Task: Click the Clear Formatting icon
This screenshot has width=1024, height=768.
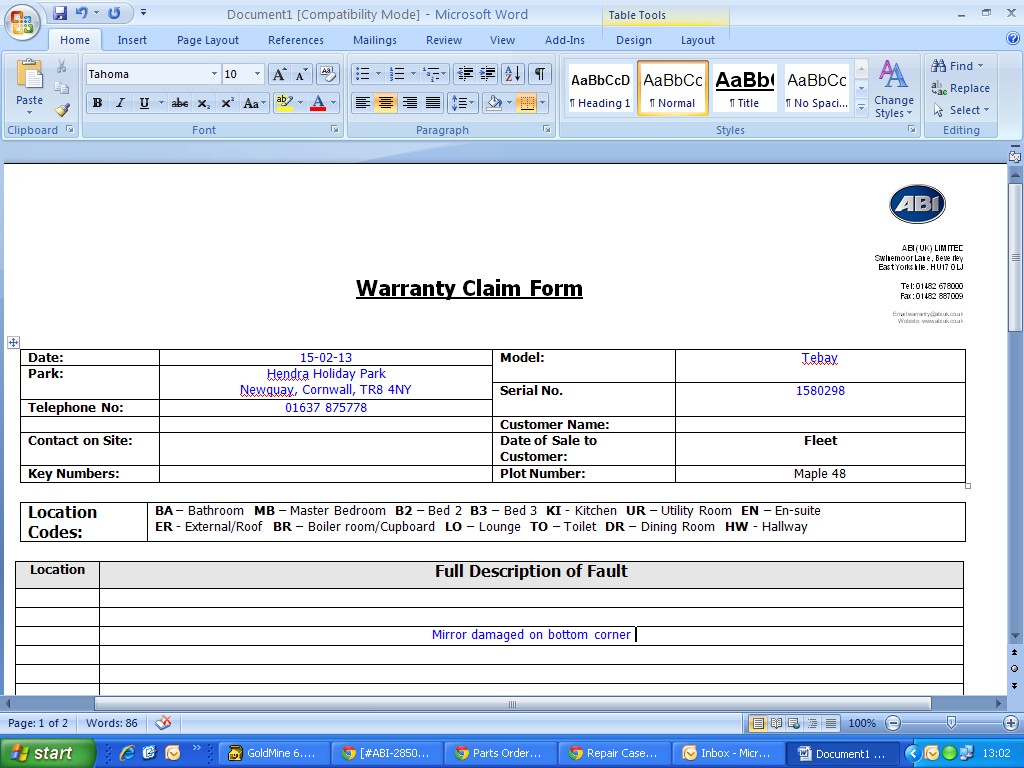Action: 328,74
